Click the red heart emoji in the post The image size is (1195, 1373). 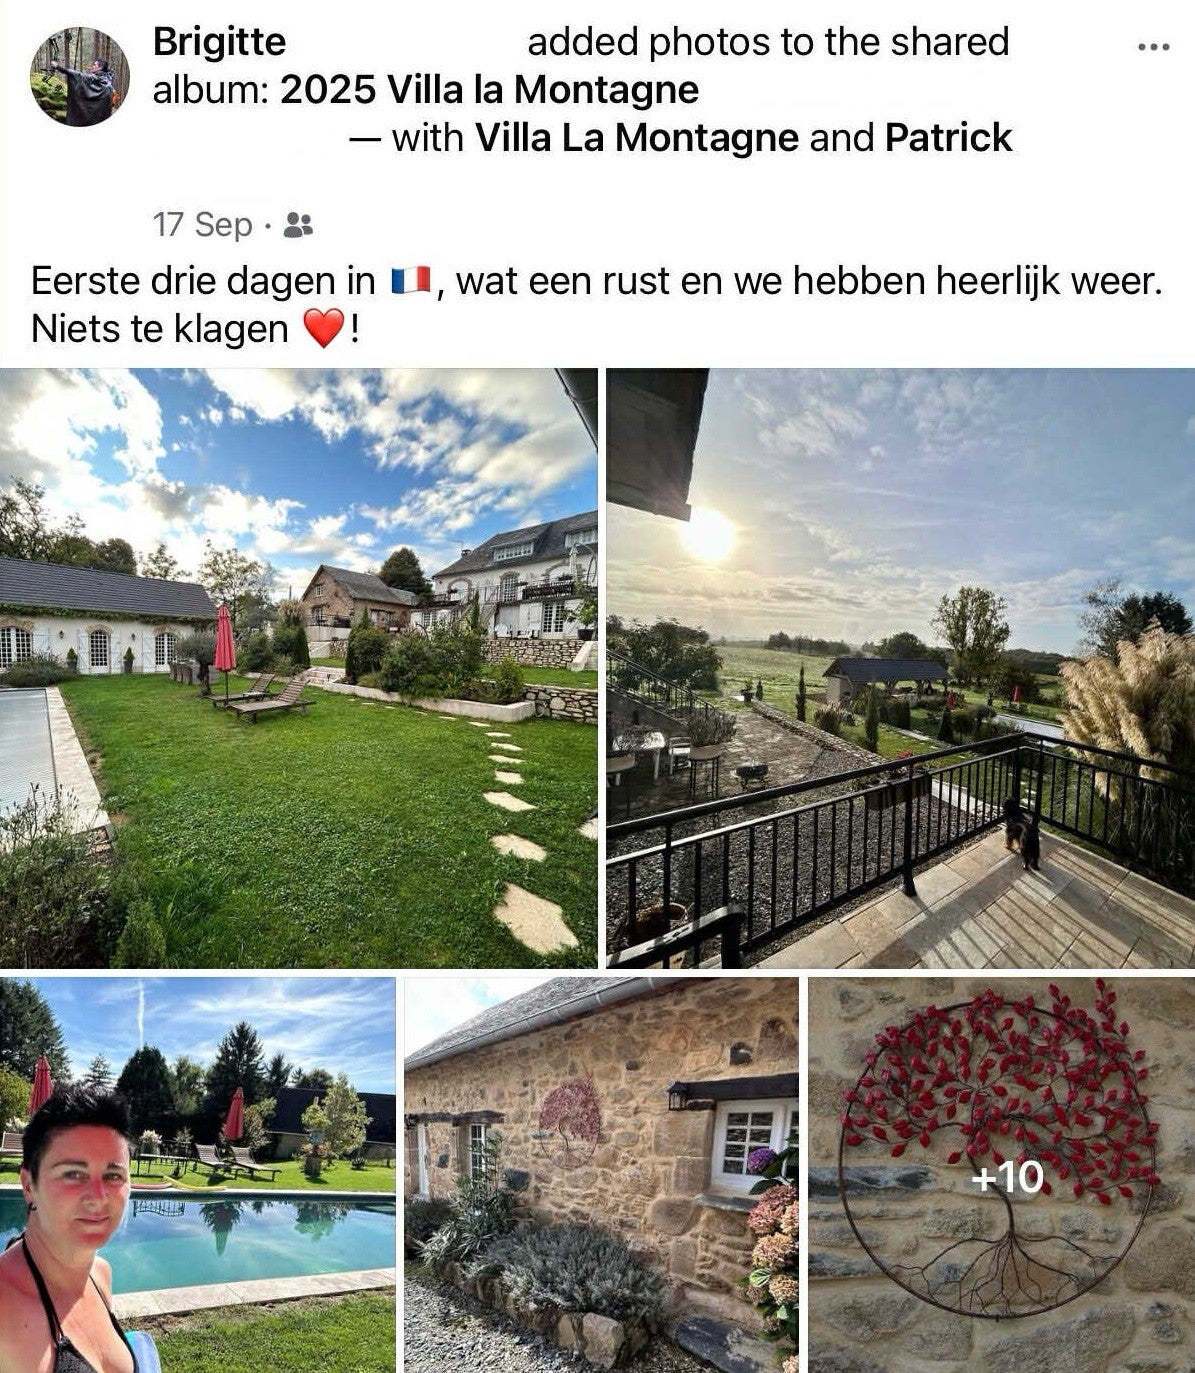pyautogui.click(x=323, y=328)
